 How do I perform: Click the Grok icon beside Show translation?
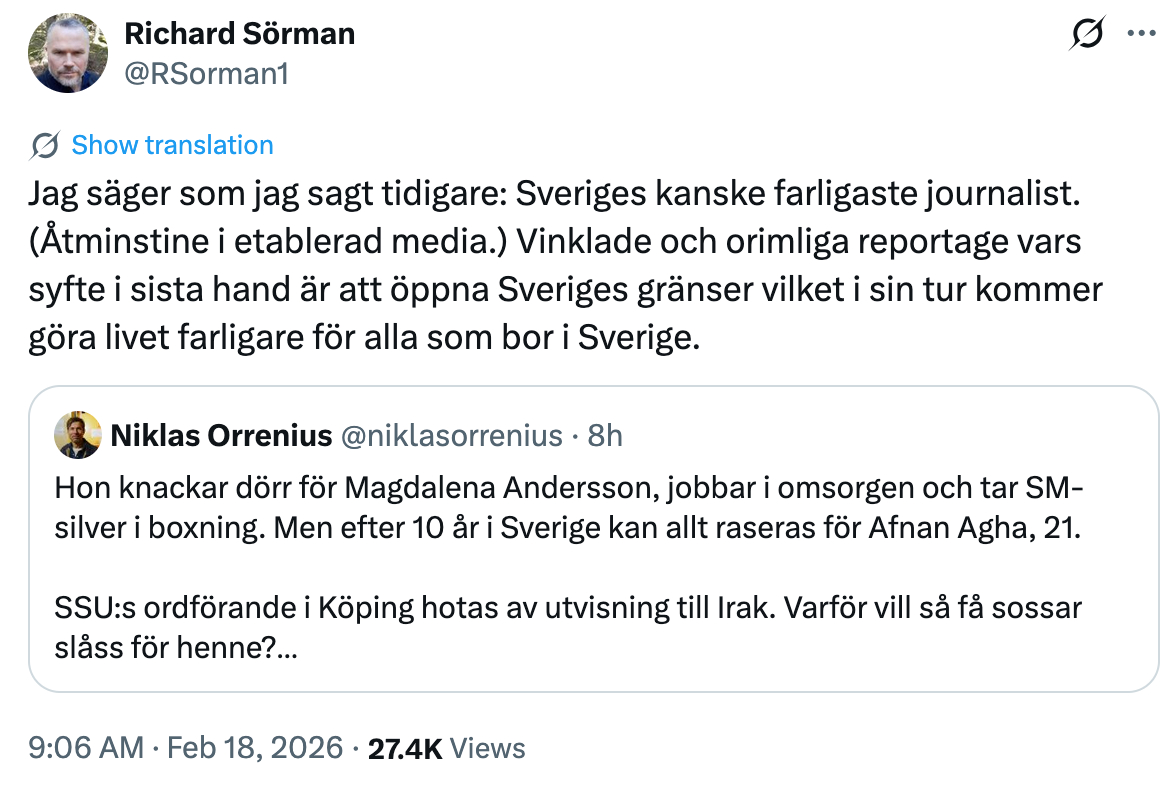[44, 145]
